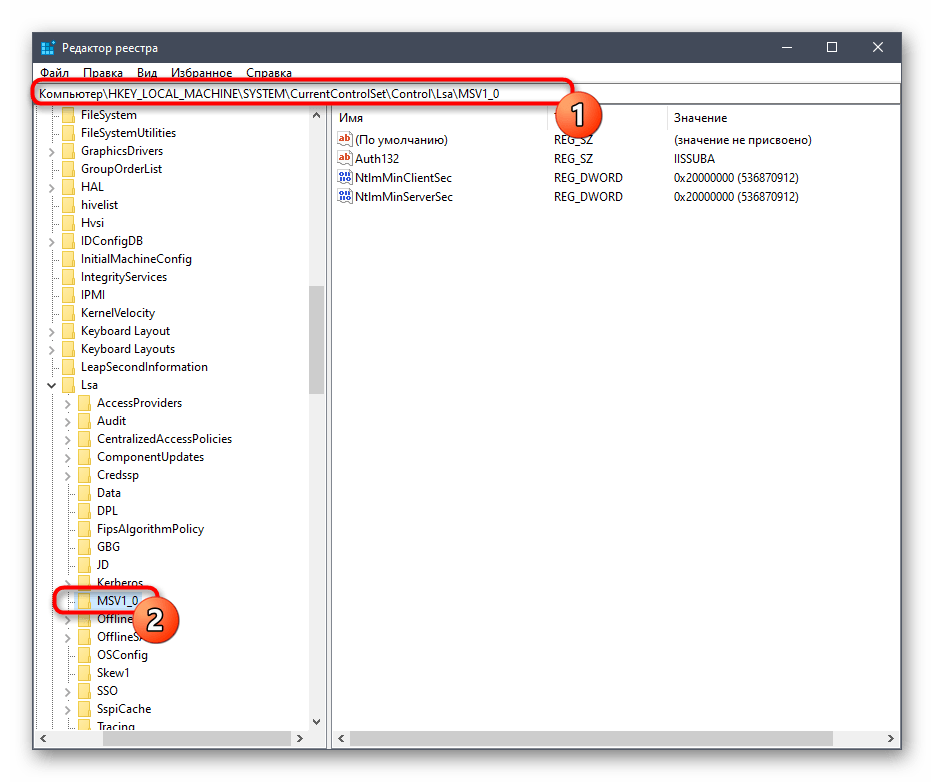Click the FileSystem folder icon
This screenshot has width=934, height=782.
point(68,115)
